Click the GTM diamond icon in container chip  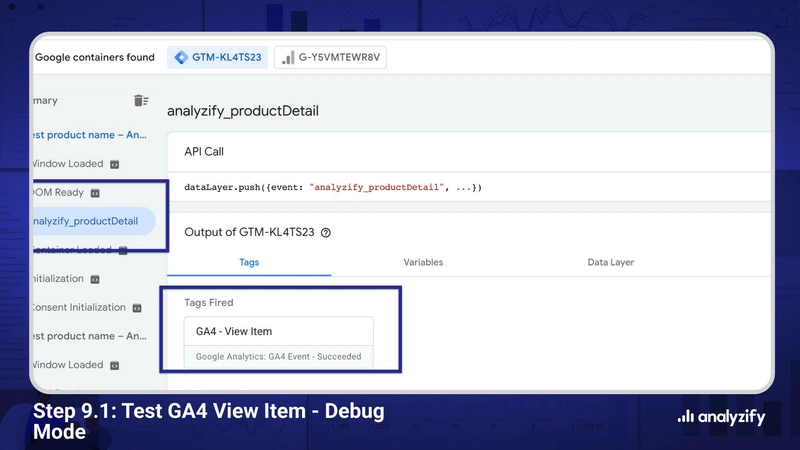(x=181, y=57)
